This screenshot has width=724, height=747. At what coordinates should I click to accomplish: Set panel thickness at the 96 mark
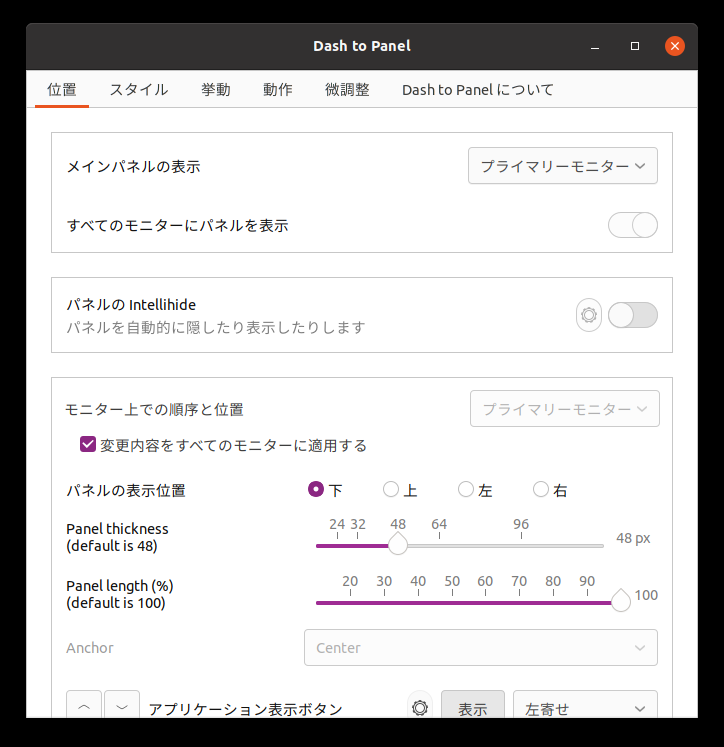(521, 546)
